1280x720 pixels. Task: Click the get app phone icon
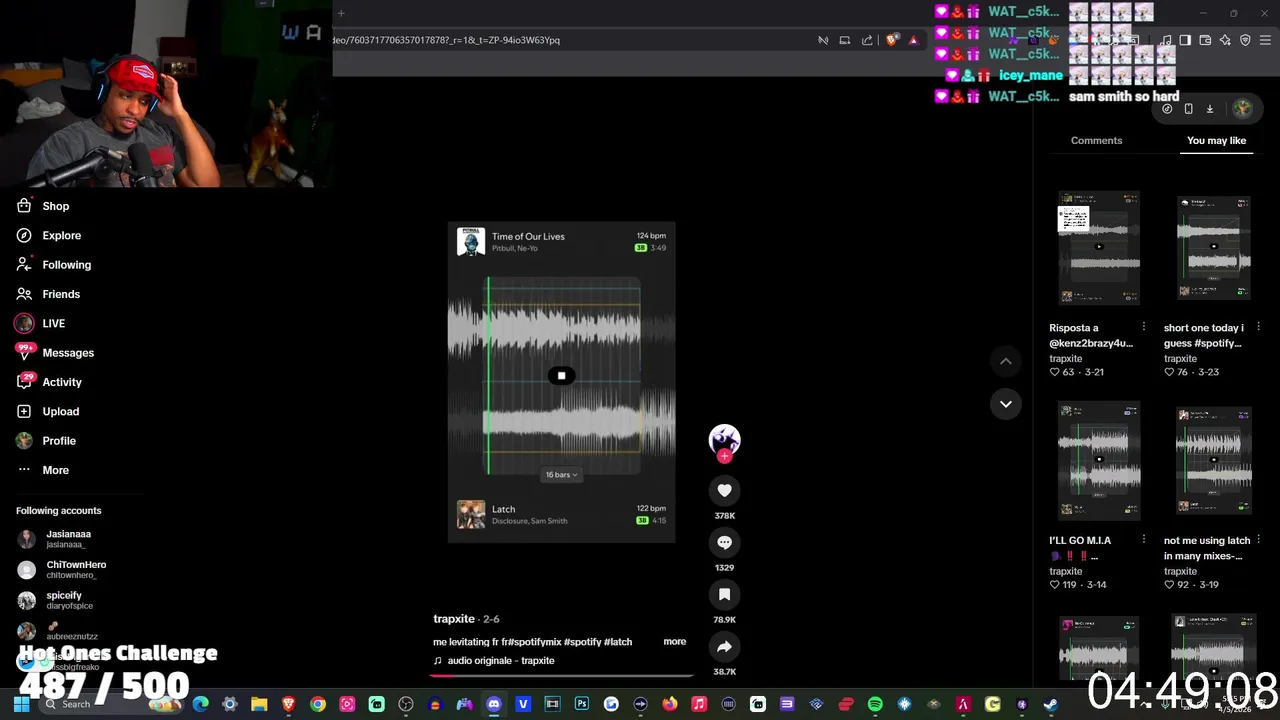coord(1188,109)
